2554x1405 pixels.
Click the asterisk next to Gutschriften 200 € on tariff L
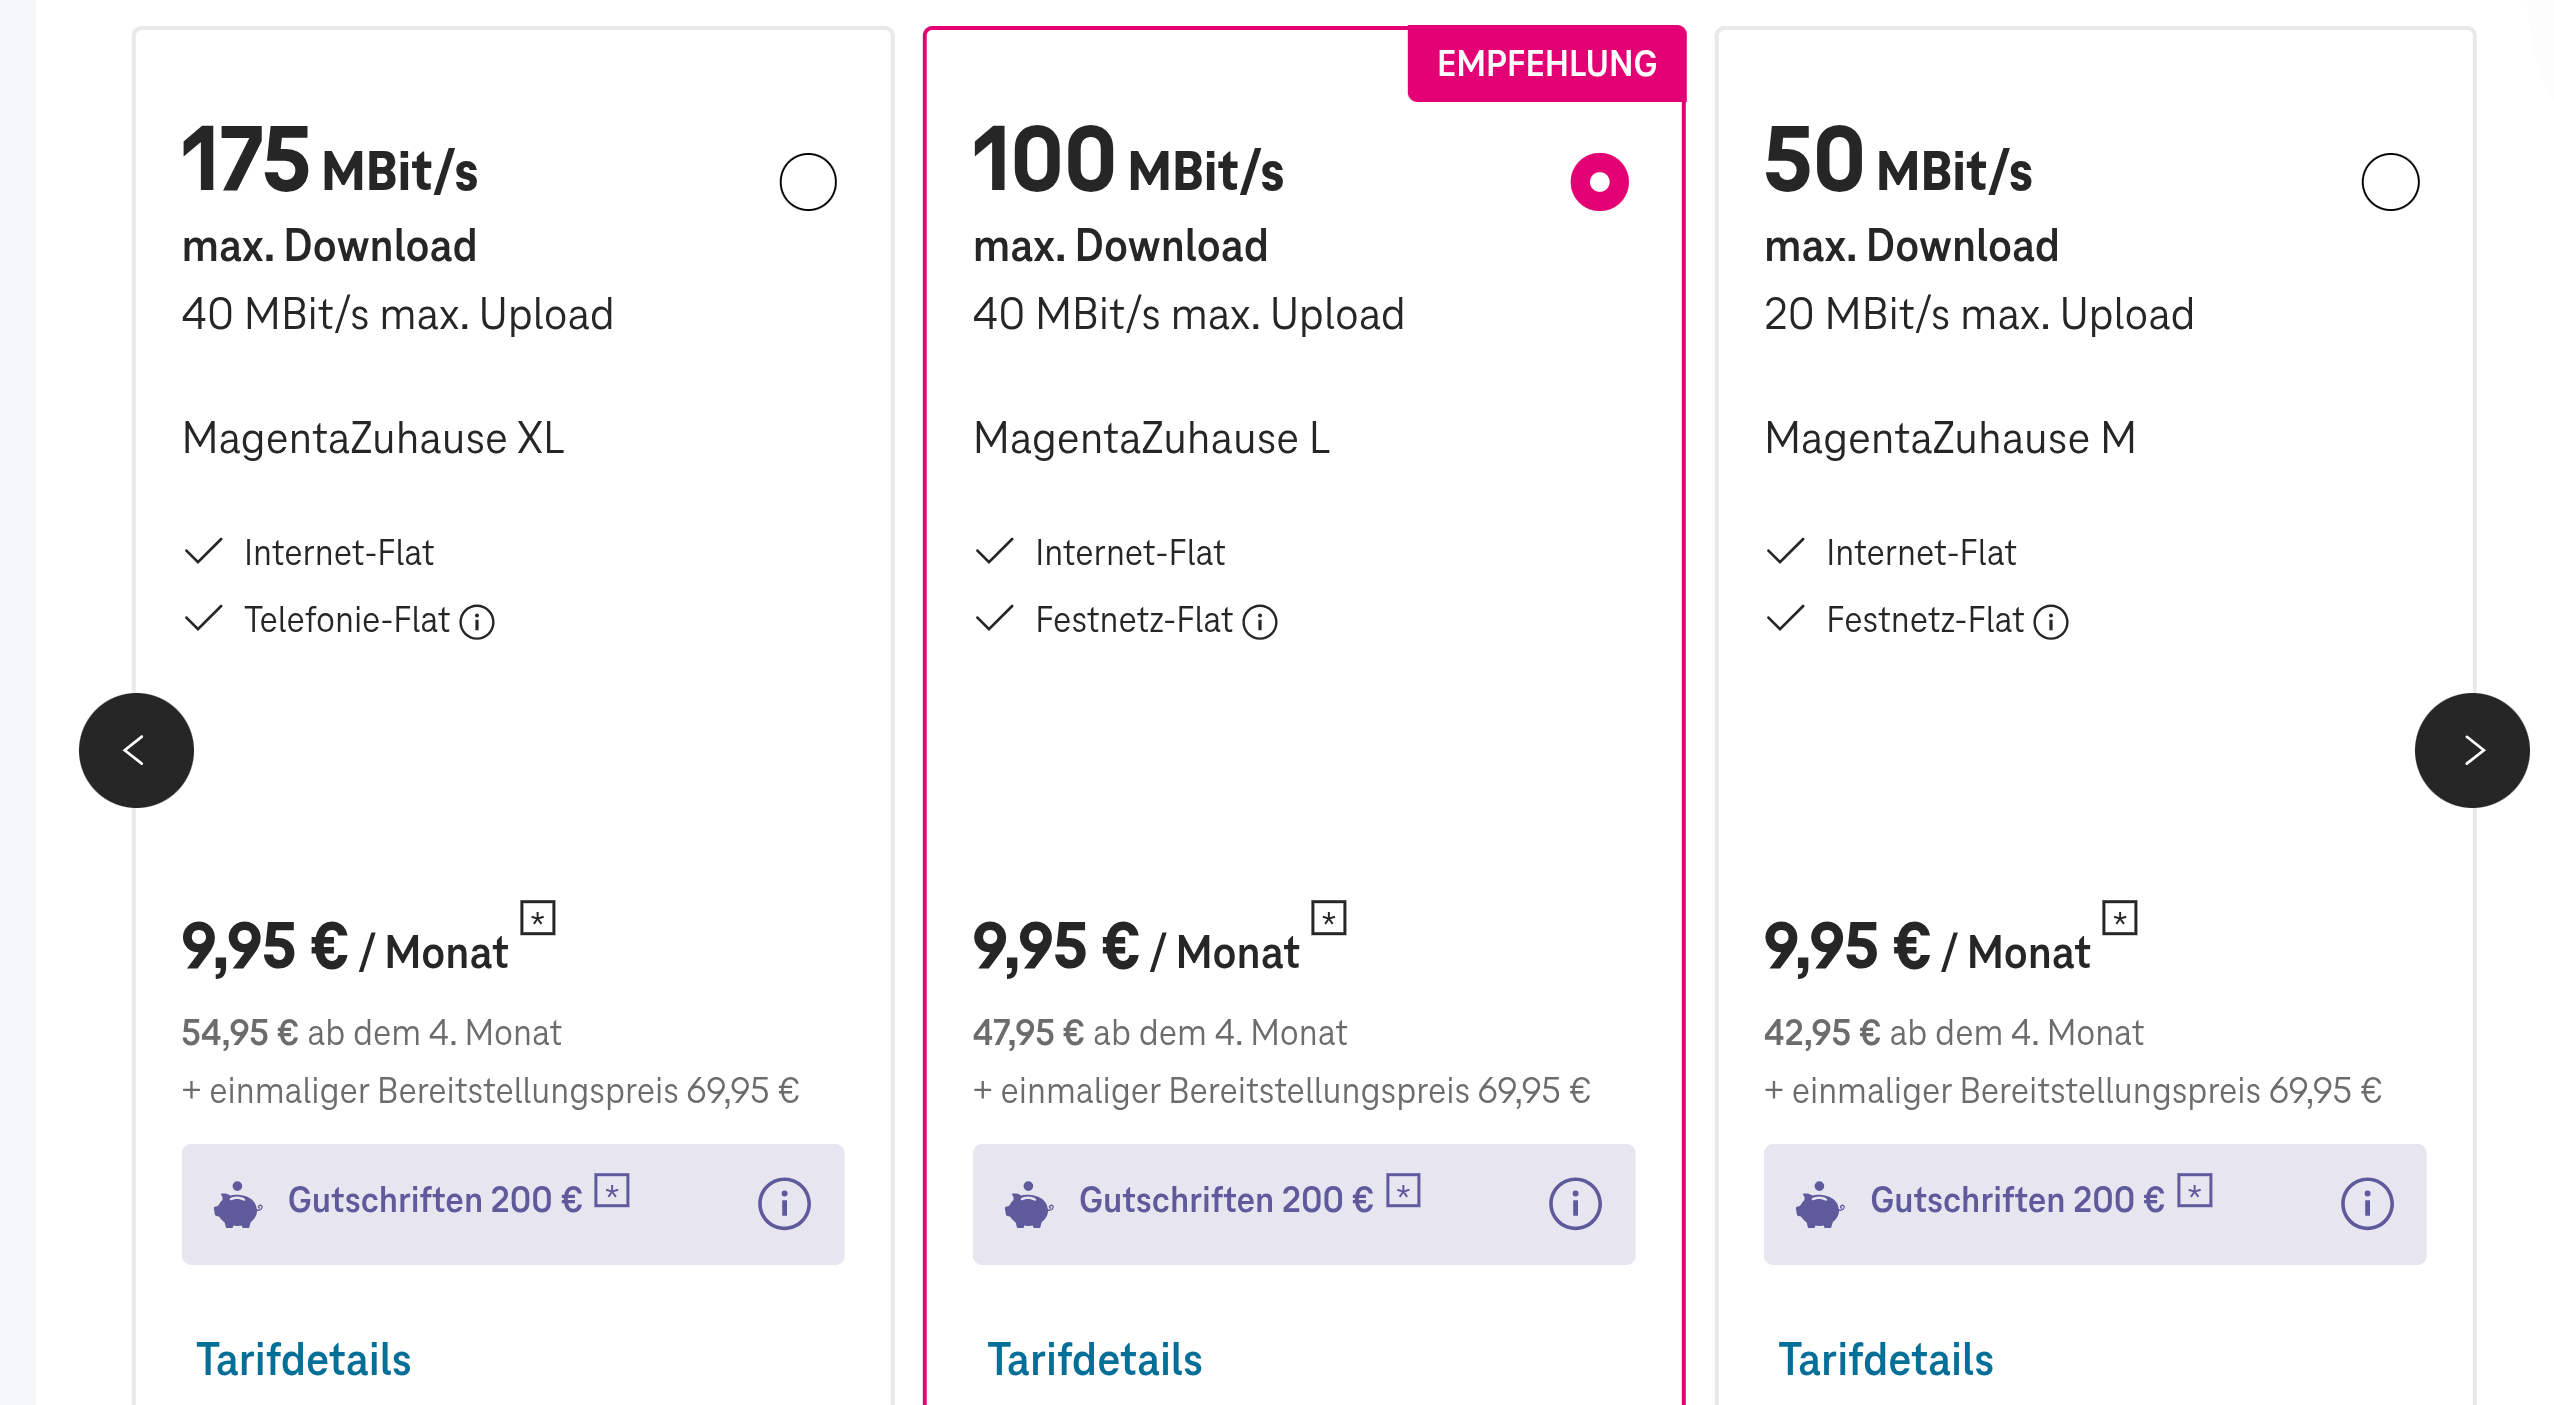coord(1403,1191)
